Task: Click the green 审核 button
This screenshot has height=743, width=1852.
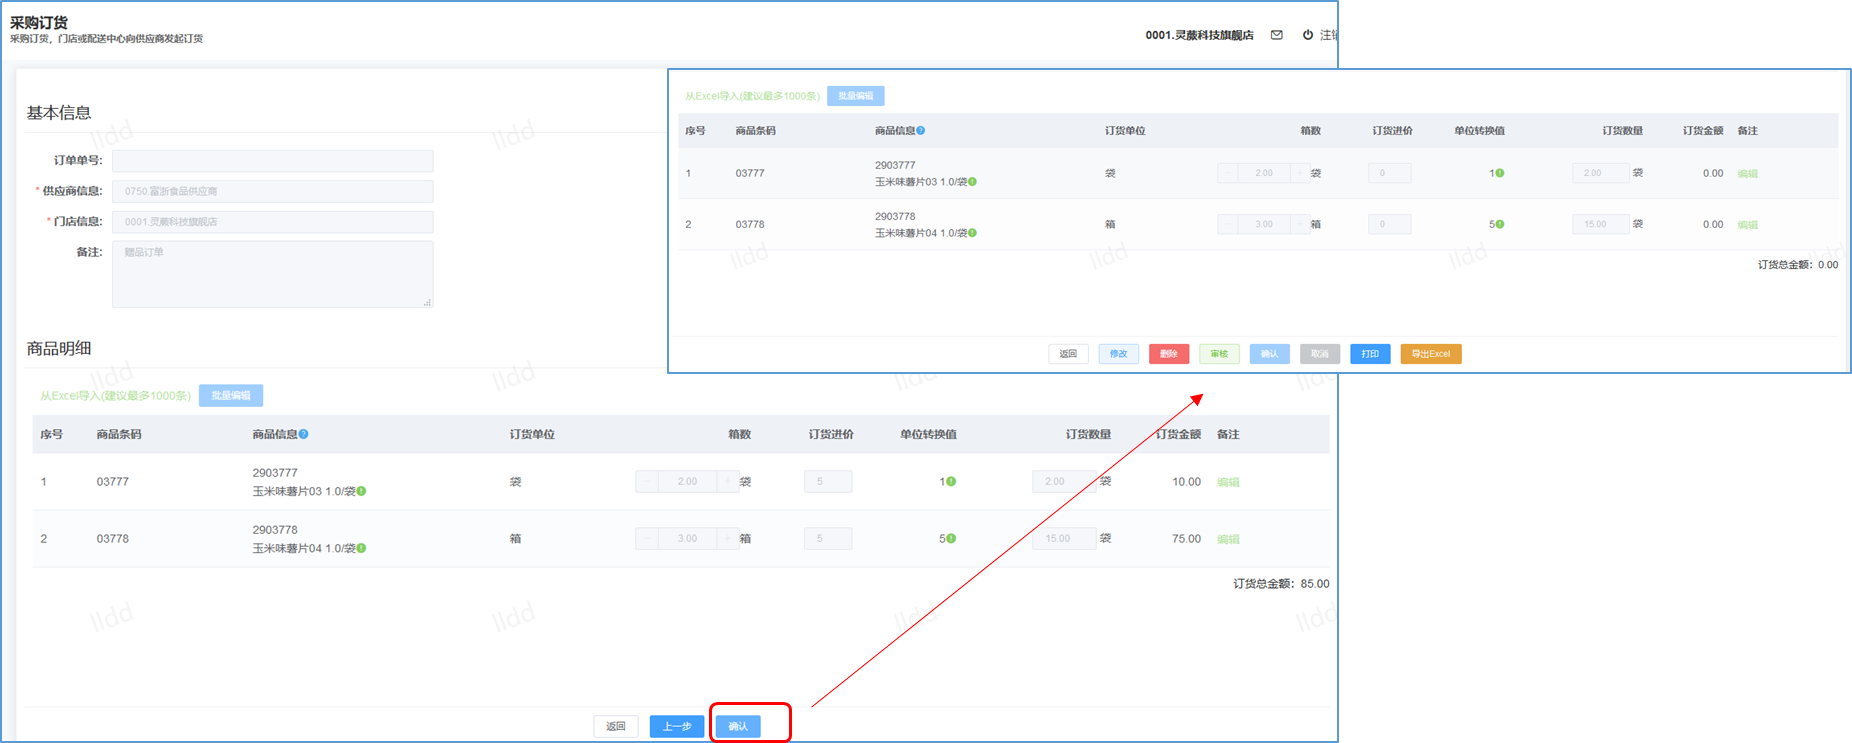Action: click(1219, 354)
